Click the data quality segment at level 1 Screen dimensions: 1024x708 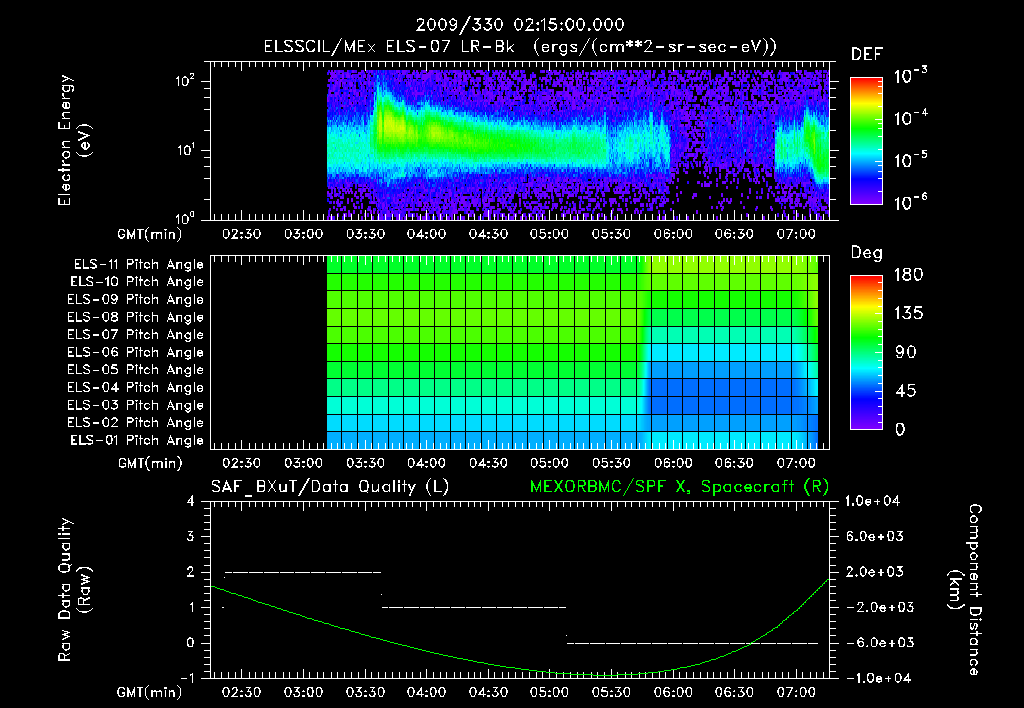[x=474, y=607]
